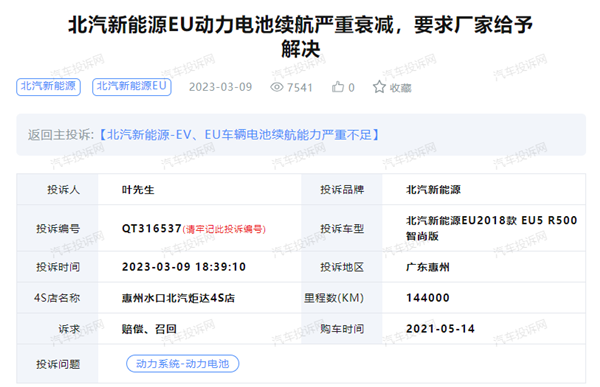Image resolution: width=600 pixels, height=387 pixels.
Task: Select brand value 北汽新能源 in table
Action: (x=433, y=189)
